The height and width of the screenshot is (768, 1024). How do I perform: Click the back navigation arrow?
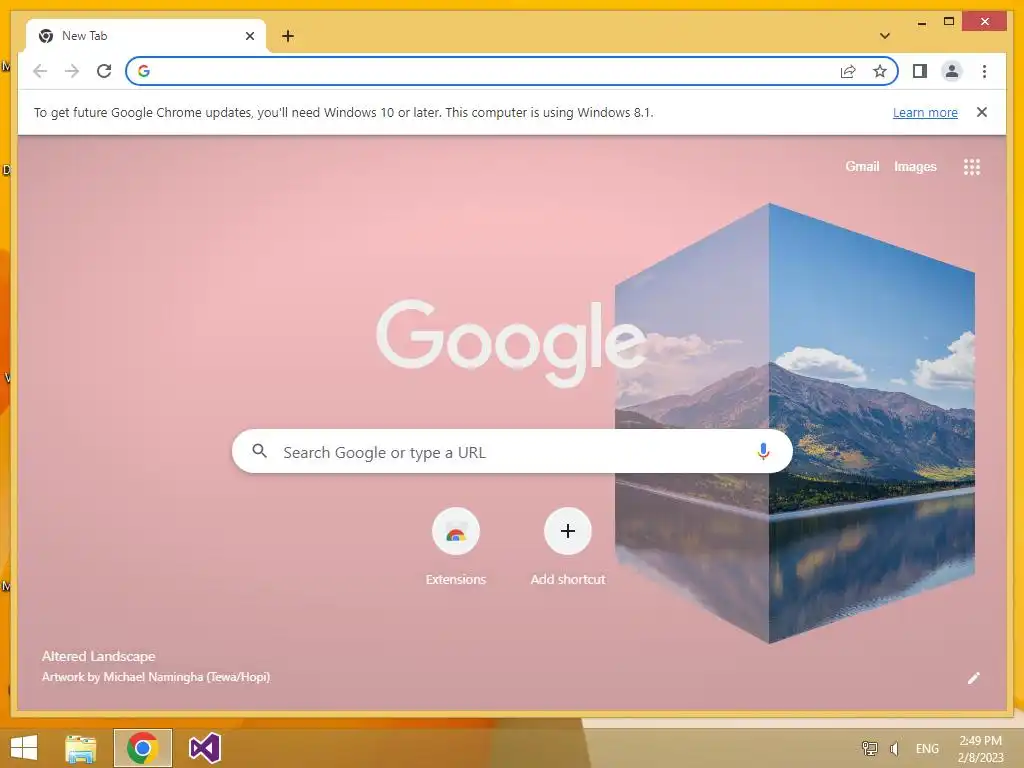click(x=40, y=71)
